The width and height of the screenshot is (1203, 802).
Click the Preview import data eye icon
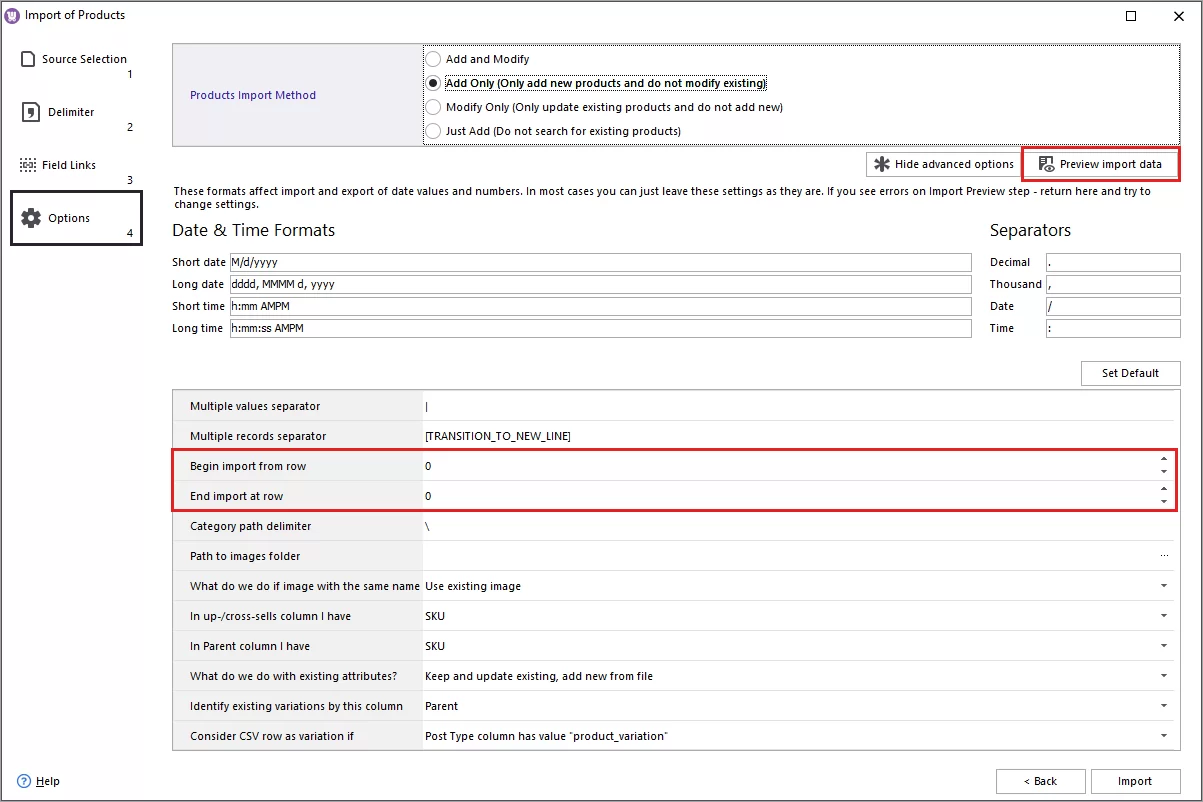[1046, 164]
